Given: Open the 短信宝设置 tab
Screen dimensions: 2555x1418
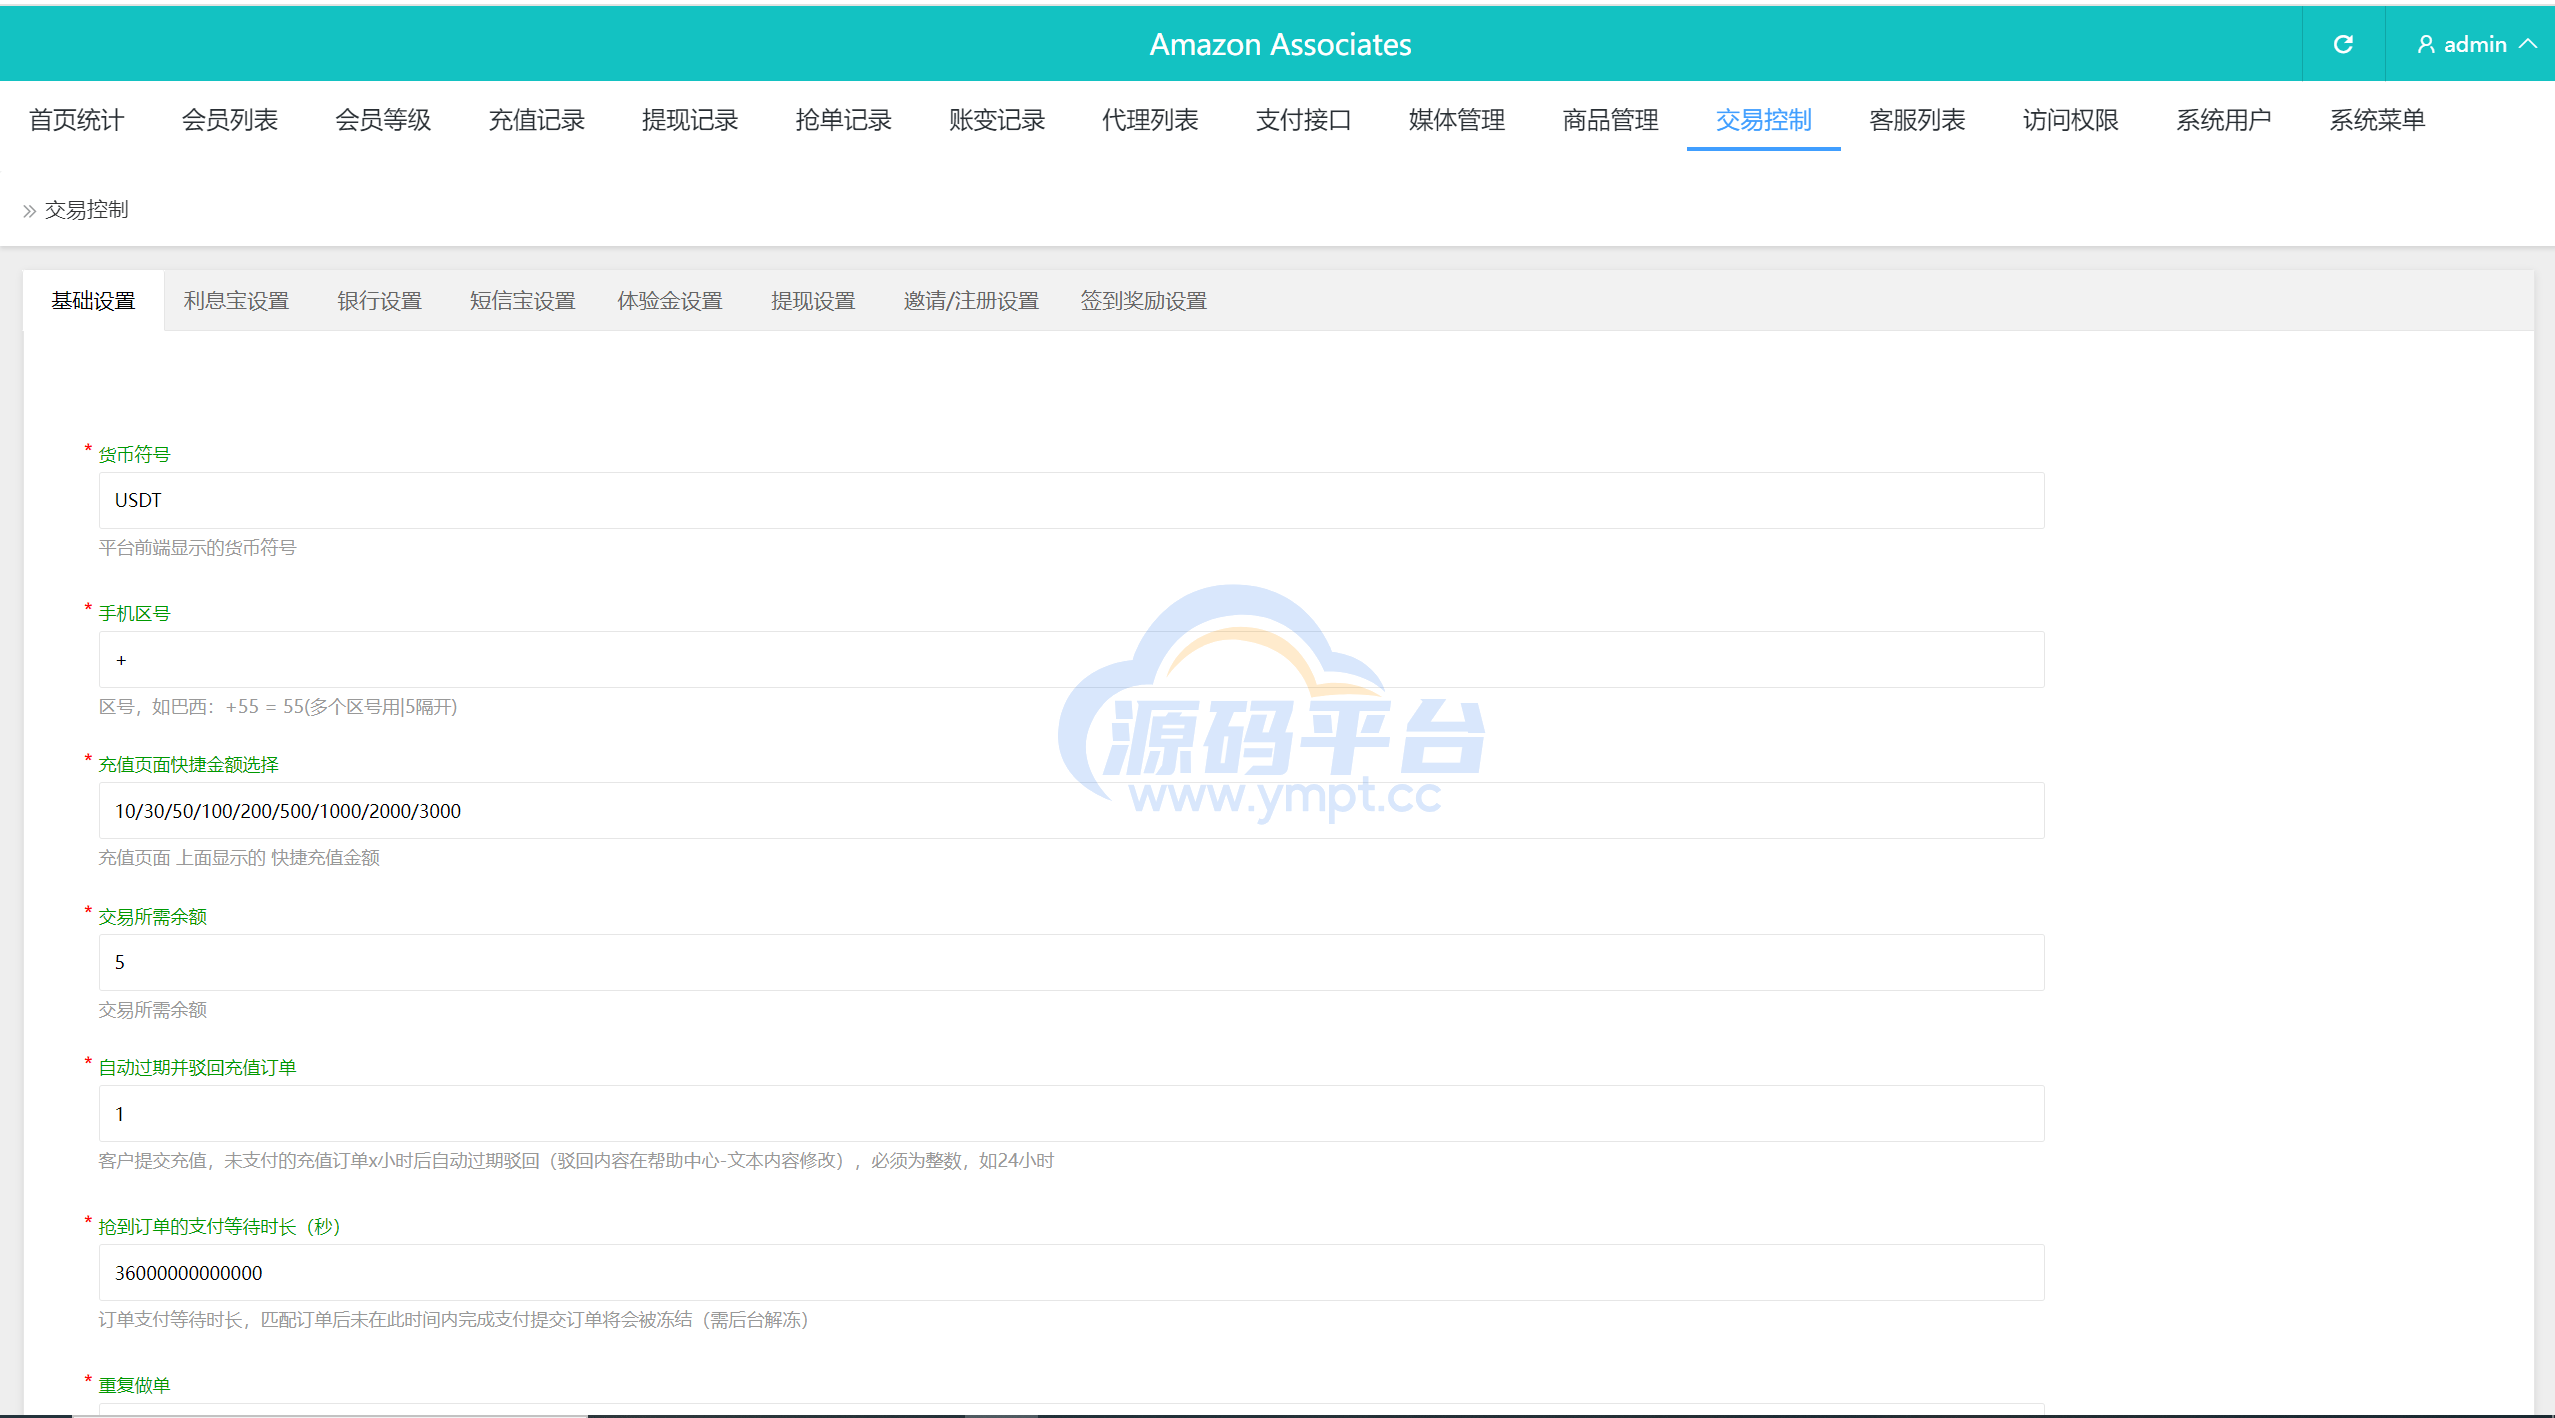Looking at the screenshot, I should click(522, 301).
